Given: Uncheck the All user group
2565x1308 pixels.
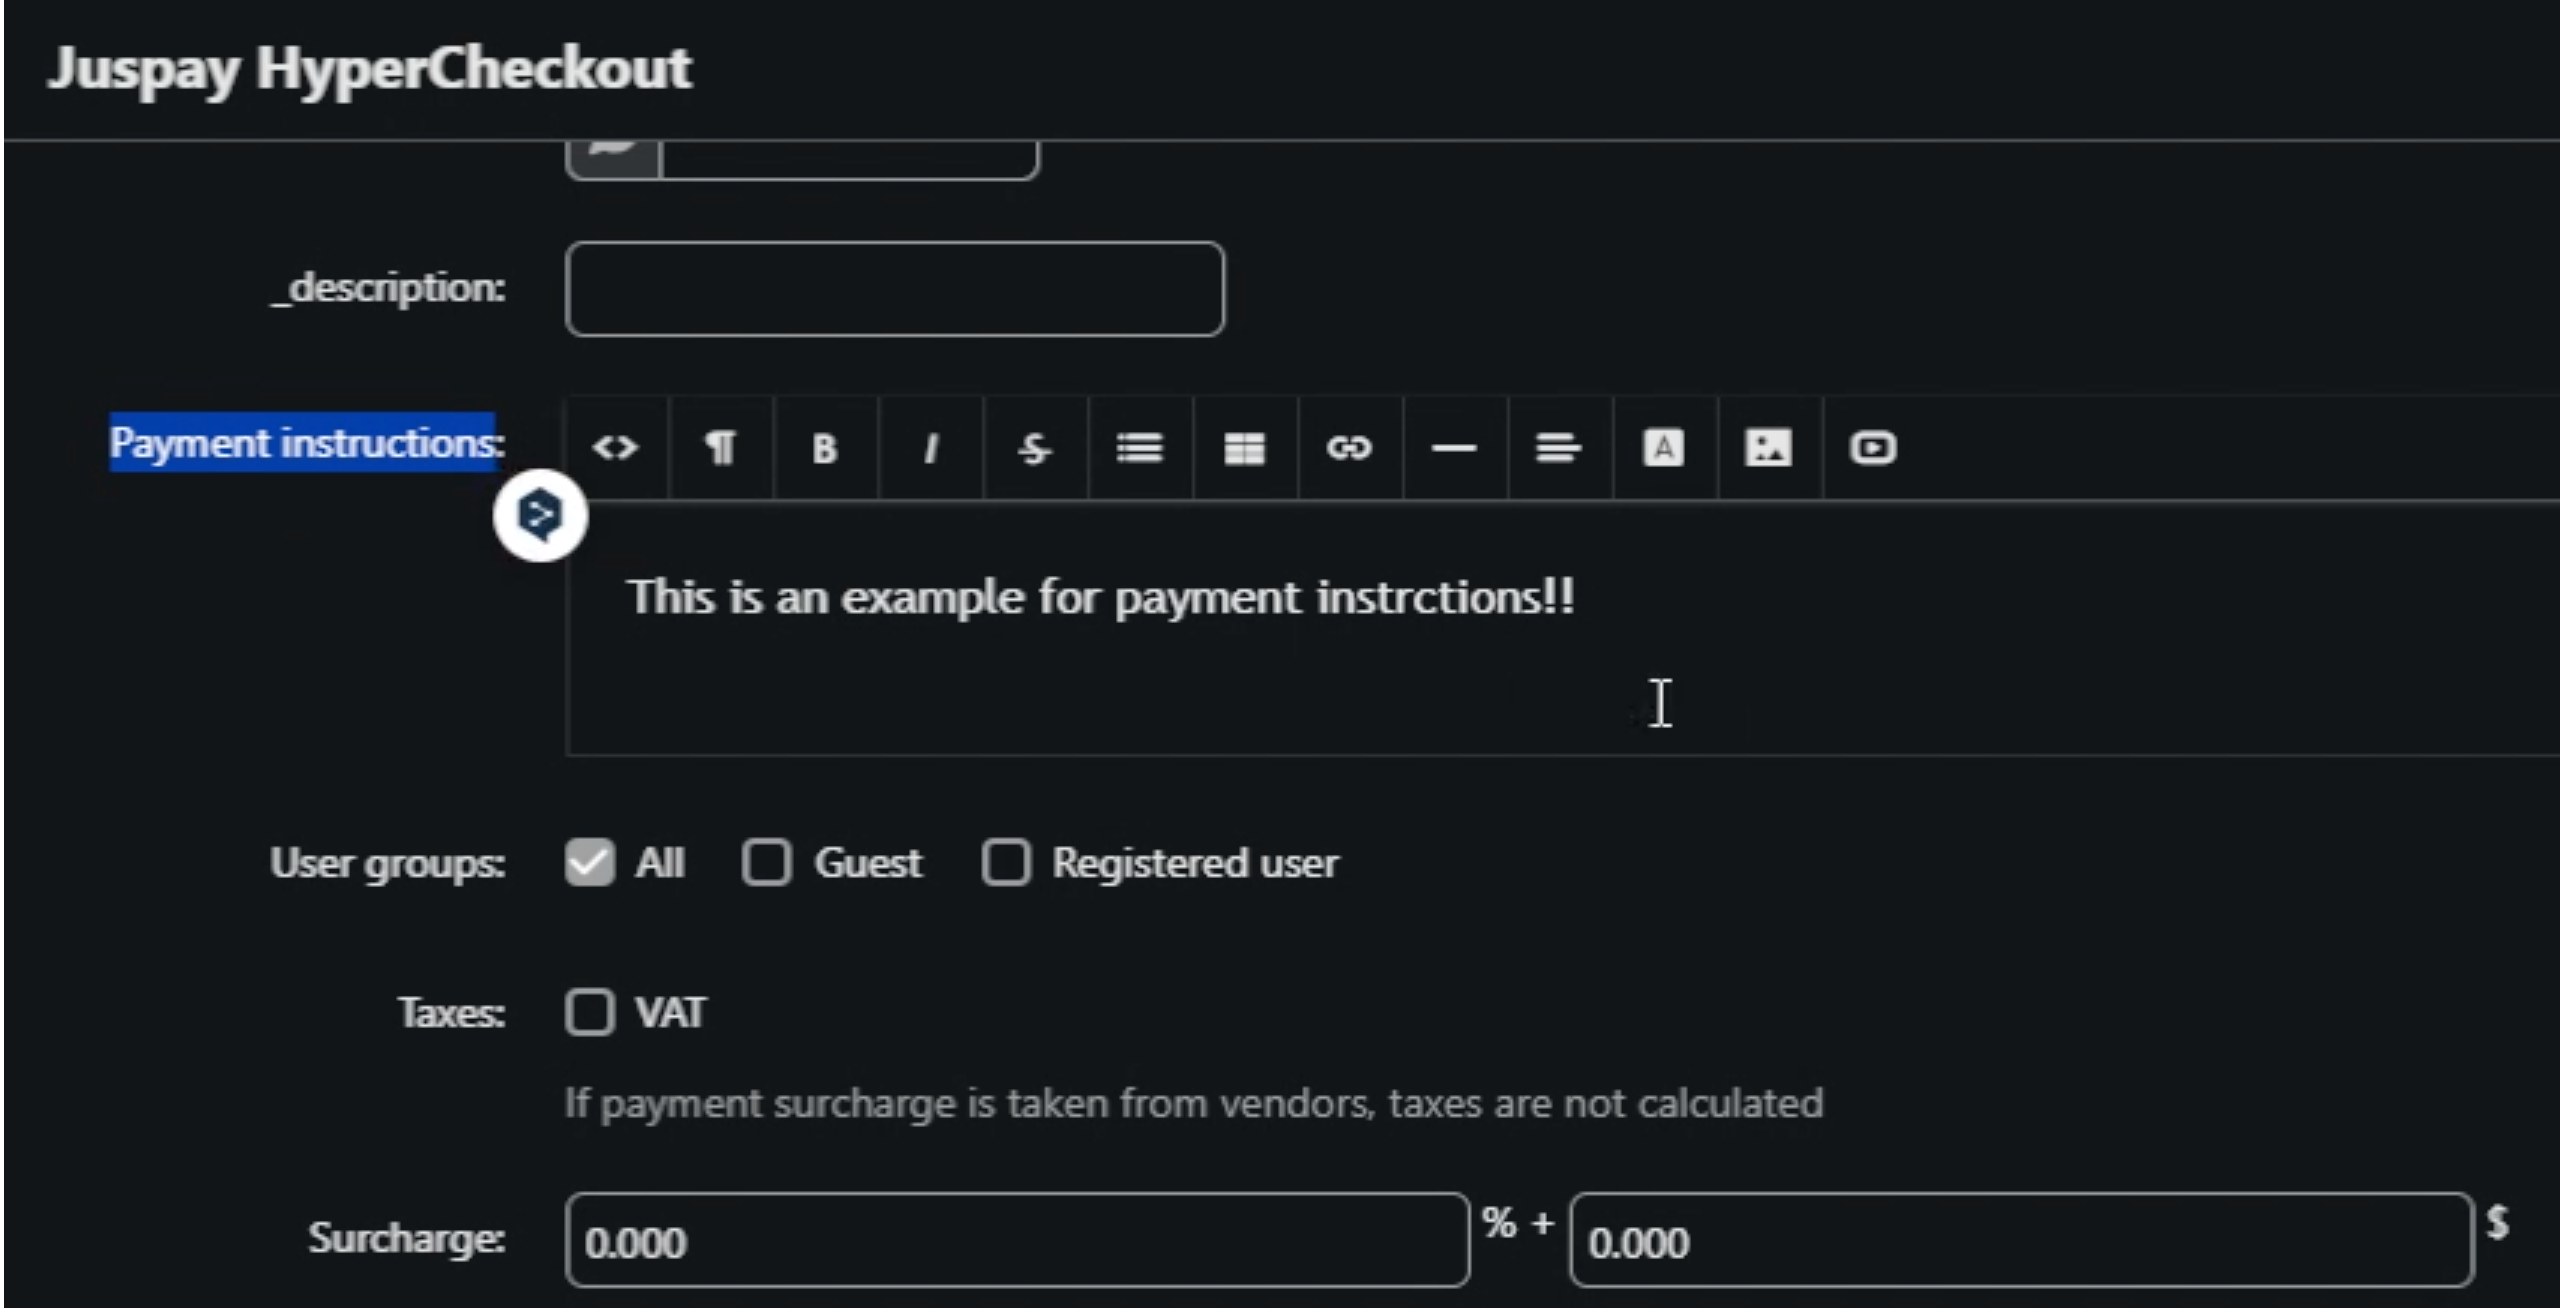Looking at the screenshot, I should (590, 862).
